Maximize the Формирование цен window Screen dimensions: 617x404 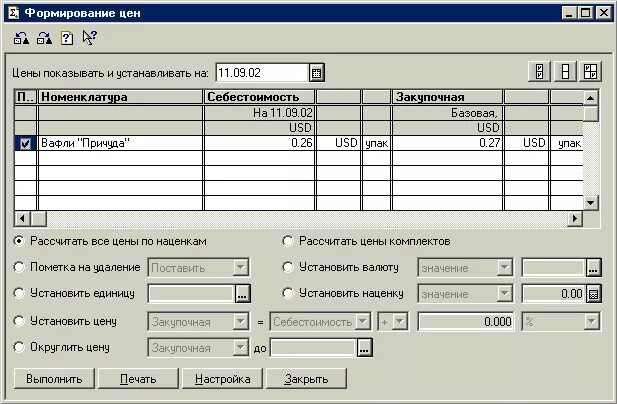(x=586, y=13)
